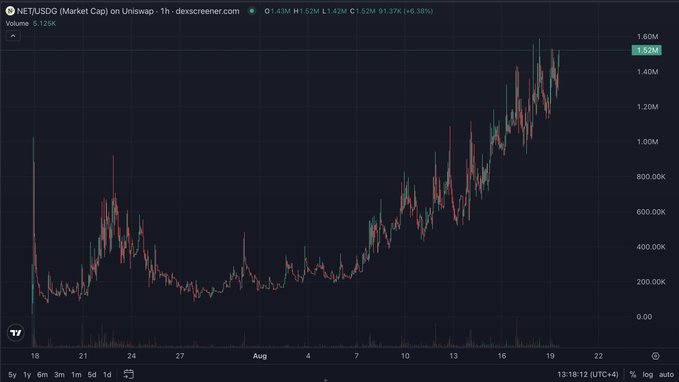The image size is (679, 382).
Task: Select the 5y time range
Action: click(12, 375)
